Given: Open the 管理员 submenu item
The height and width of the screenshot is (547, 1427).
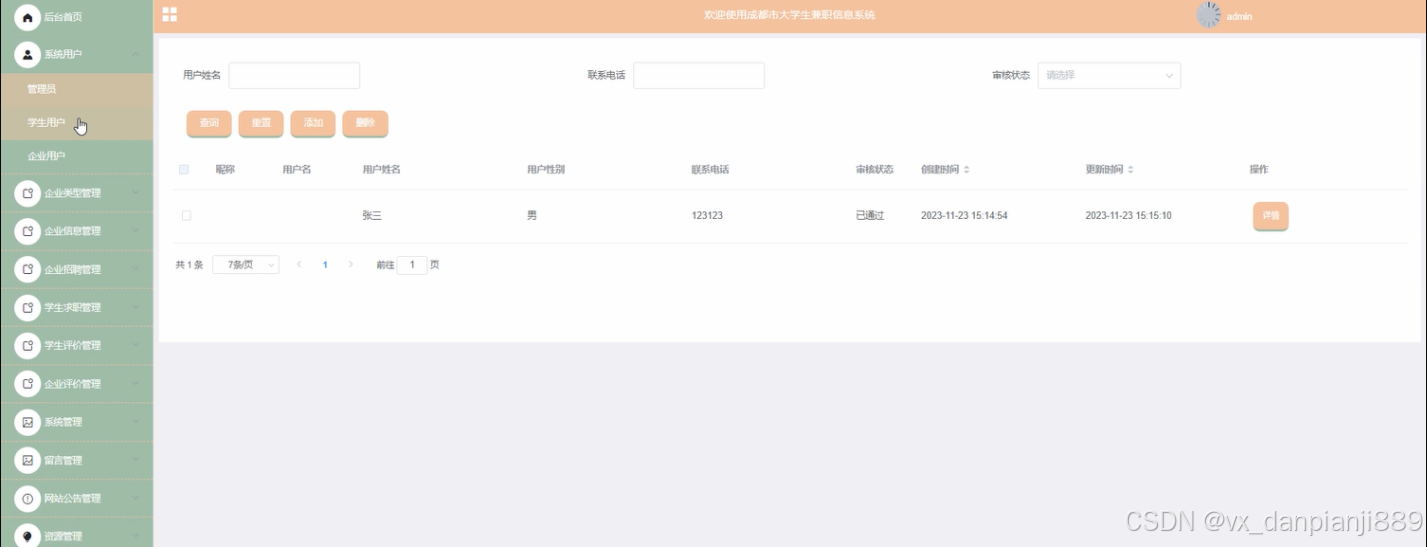Looking at the screenshot, I should coord(76,89).
